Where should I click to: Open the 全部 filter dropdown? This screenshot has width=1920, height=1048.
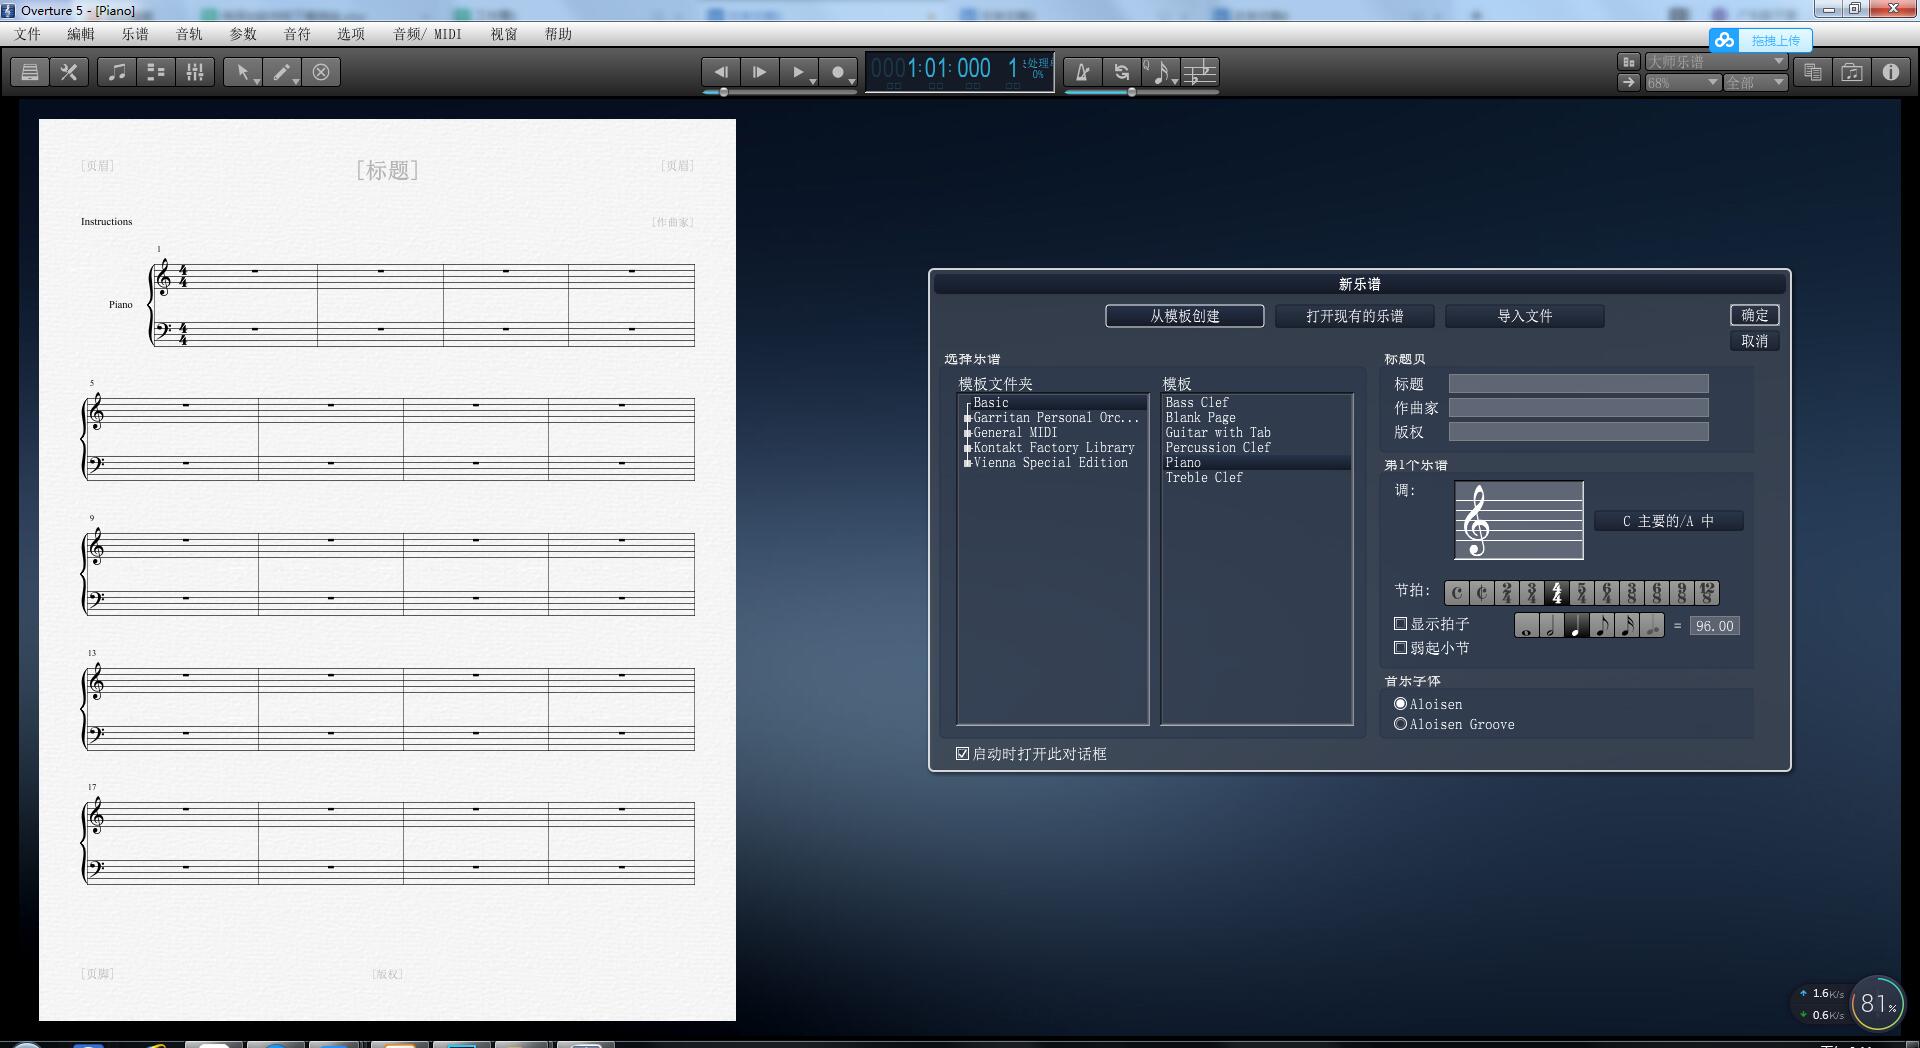tap(1757, 82)
